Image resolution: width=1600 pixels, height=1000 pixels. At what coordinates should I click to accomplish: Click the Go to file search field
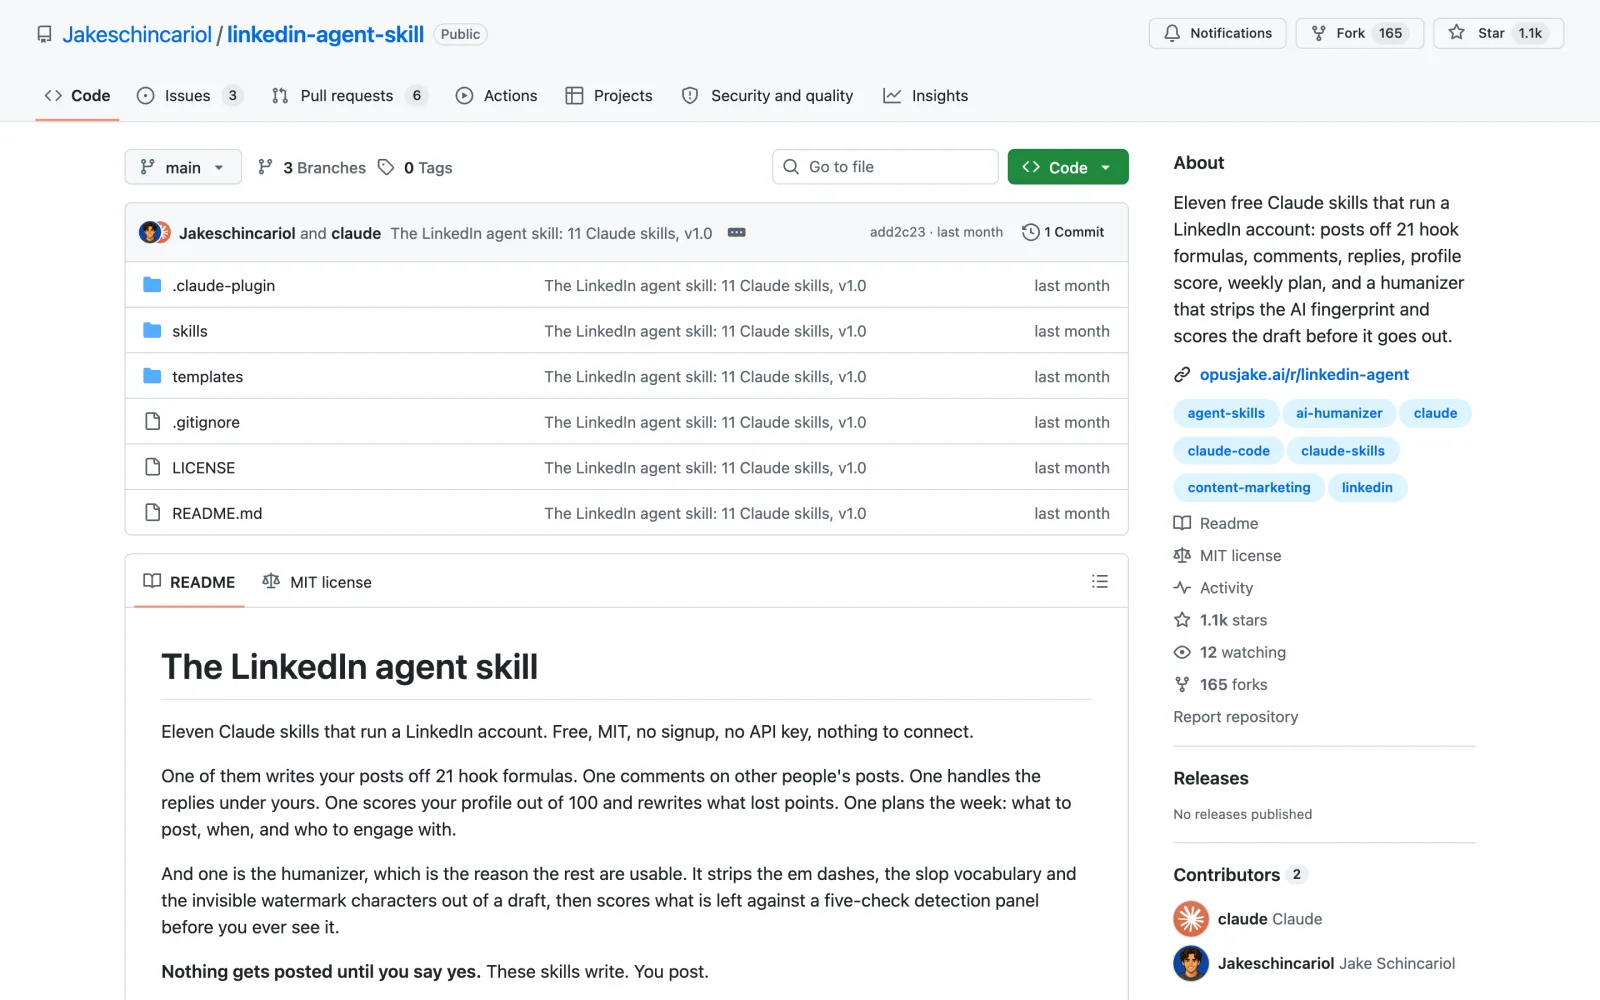(x=885, y=167)
